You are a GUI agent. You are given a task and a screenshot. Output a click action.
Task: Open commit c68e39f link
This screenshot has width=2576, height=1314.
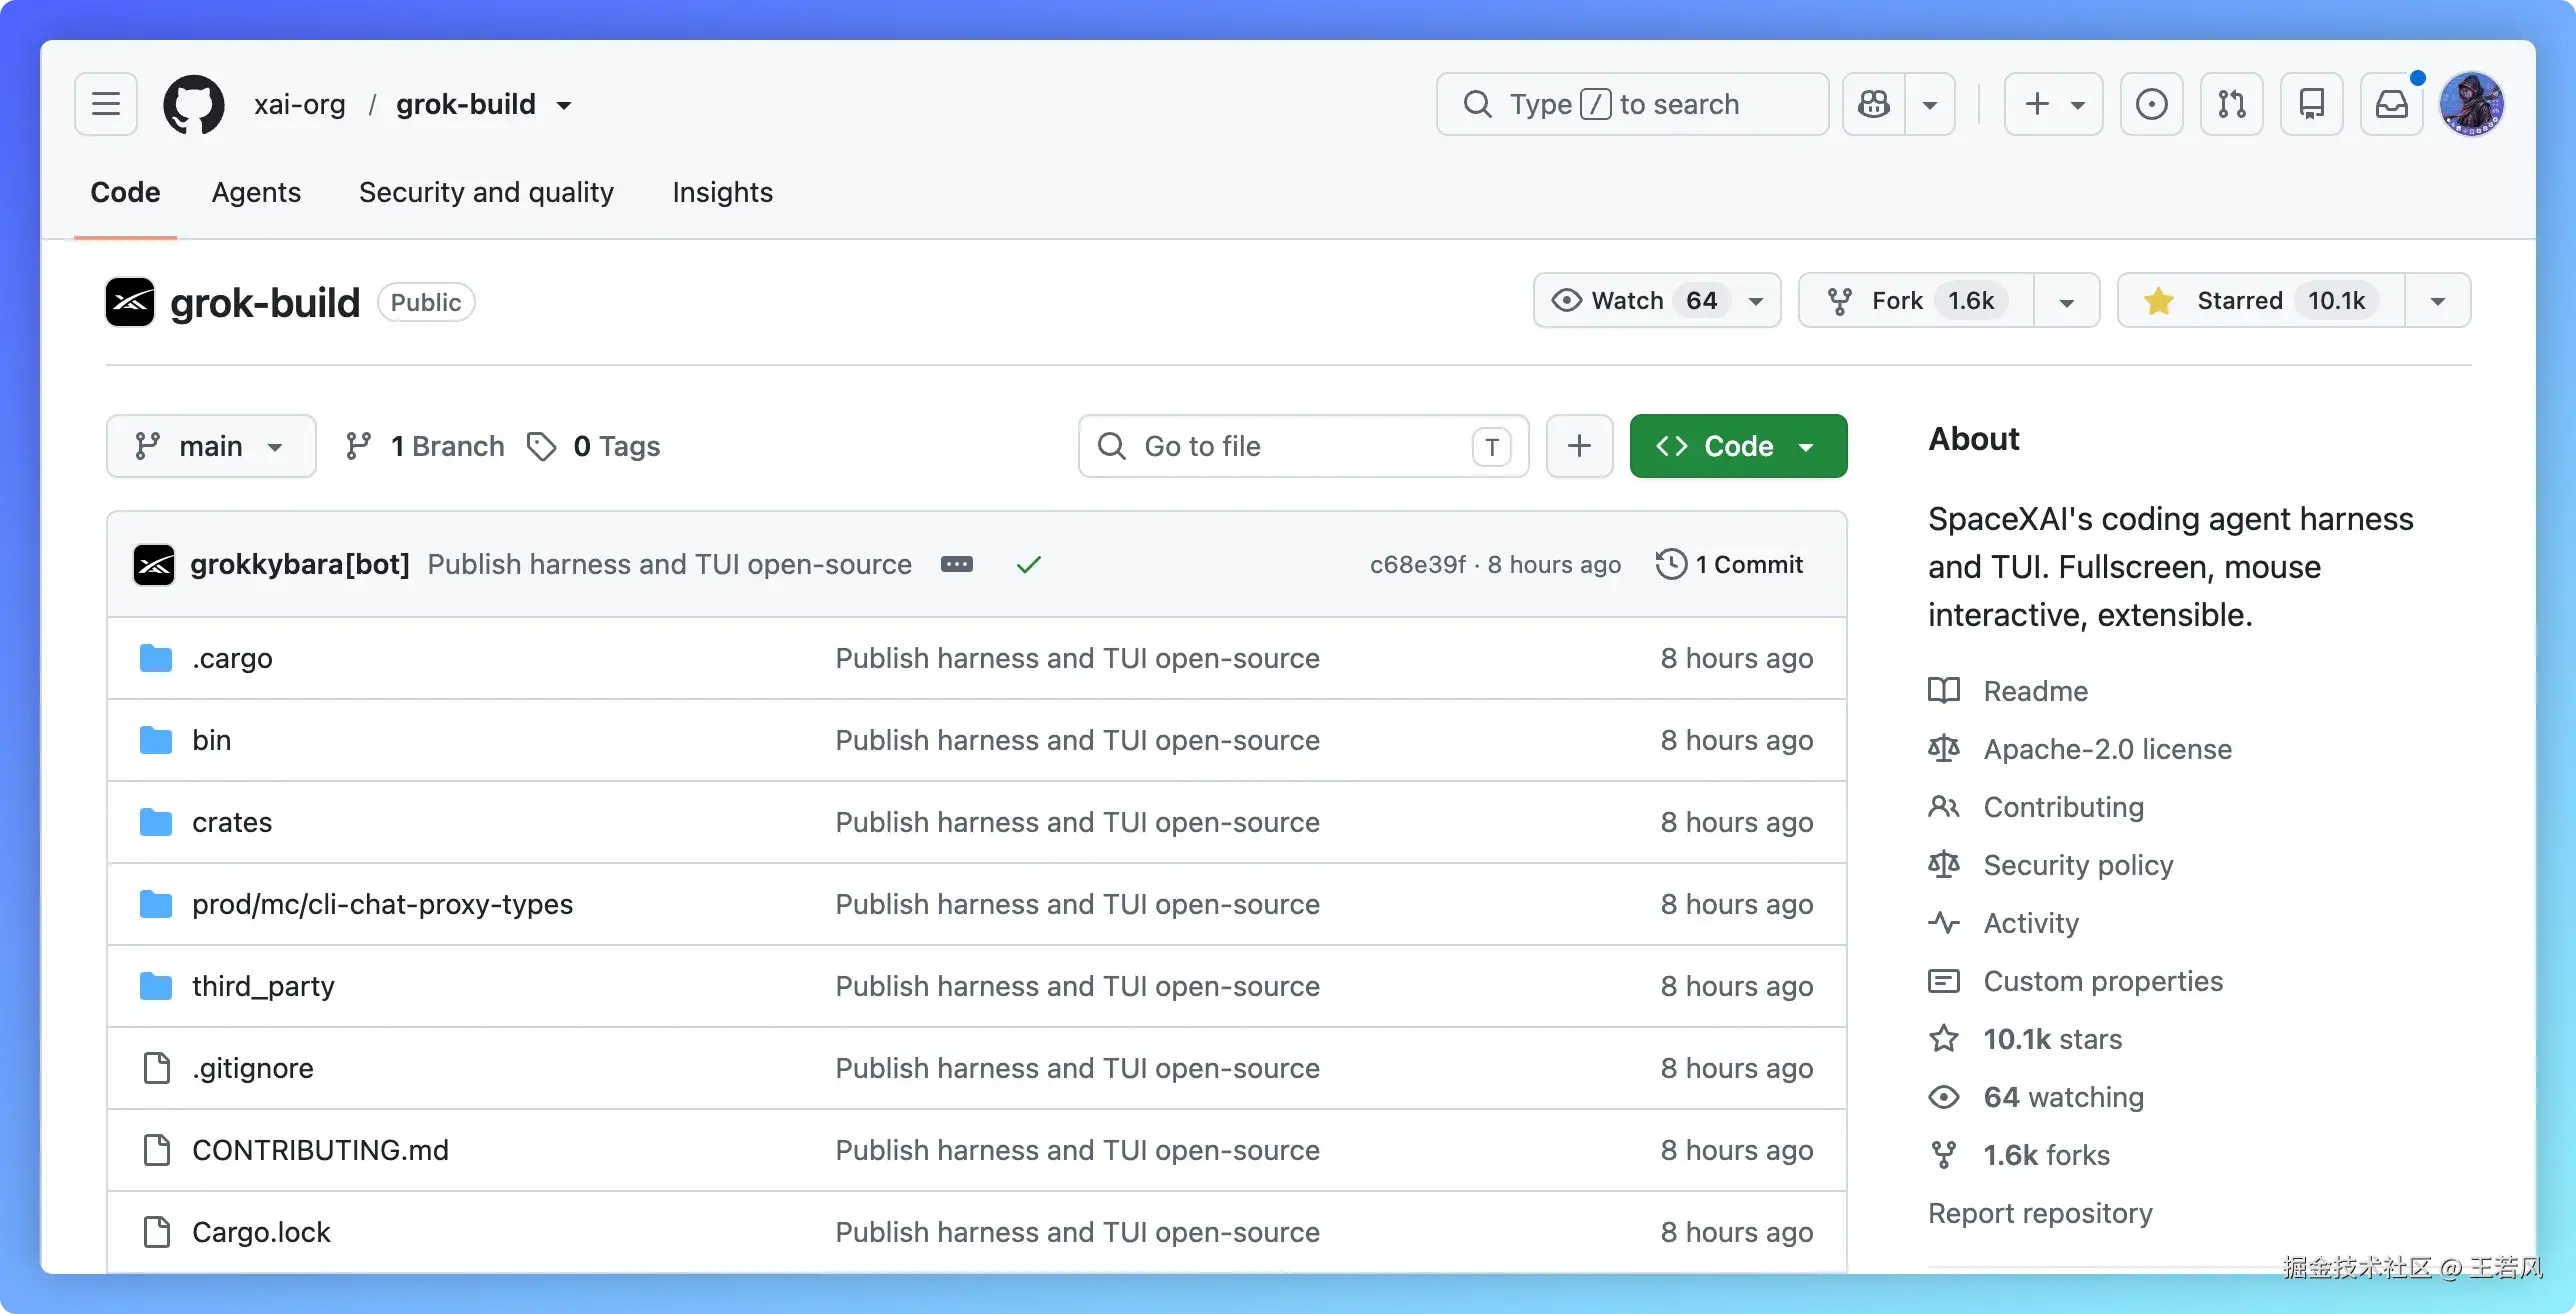point(1418,564)
